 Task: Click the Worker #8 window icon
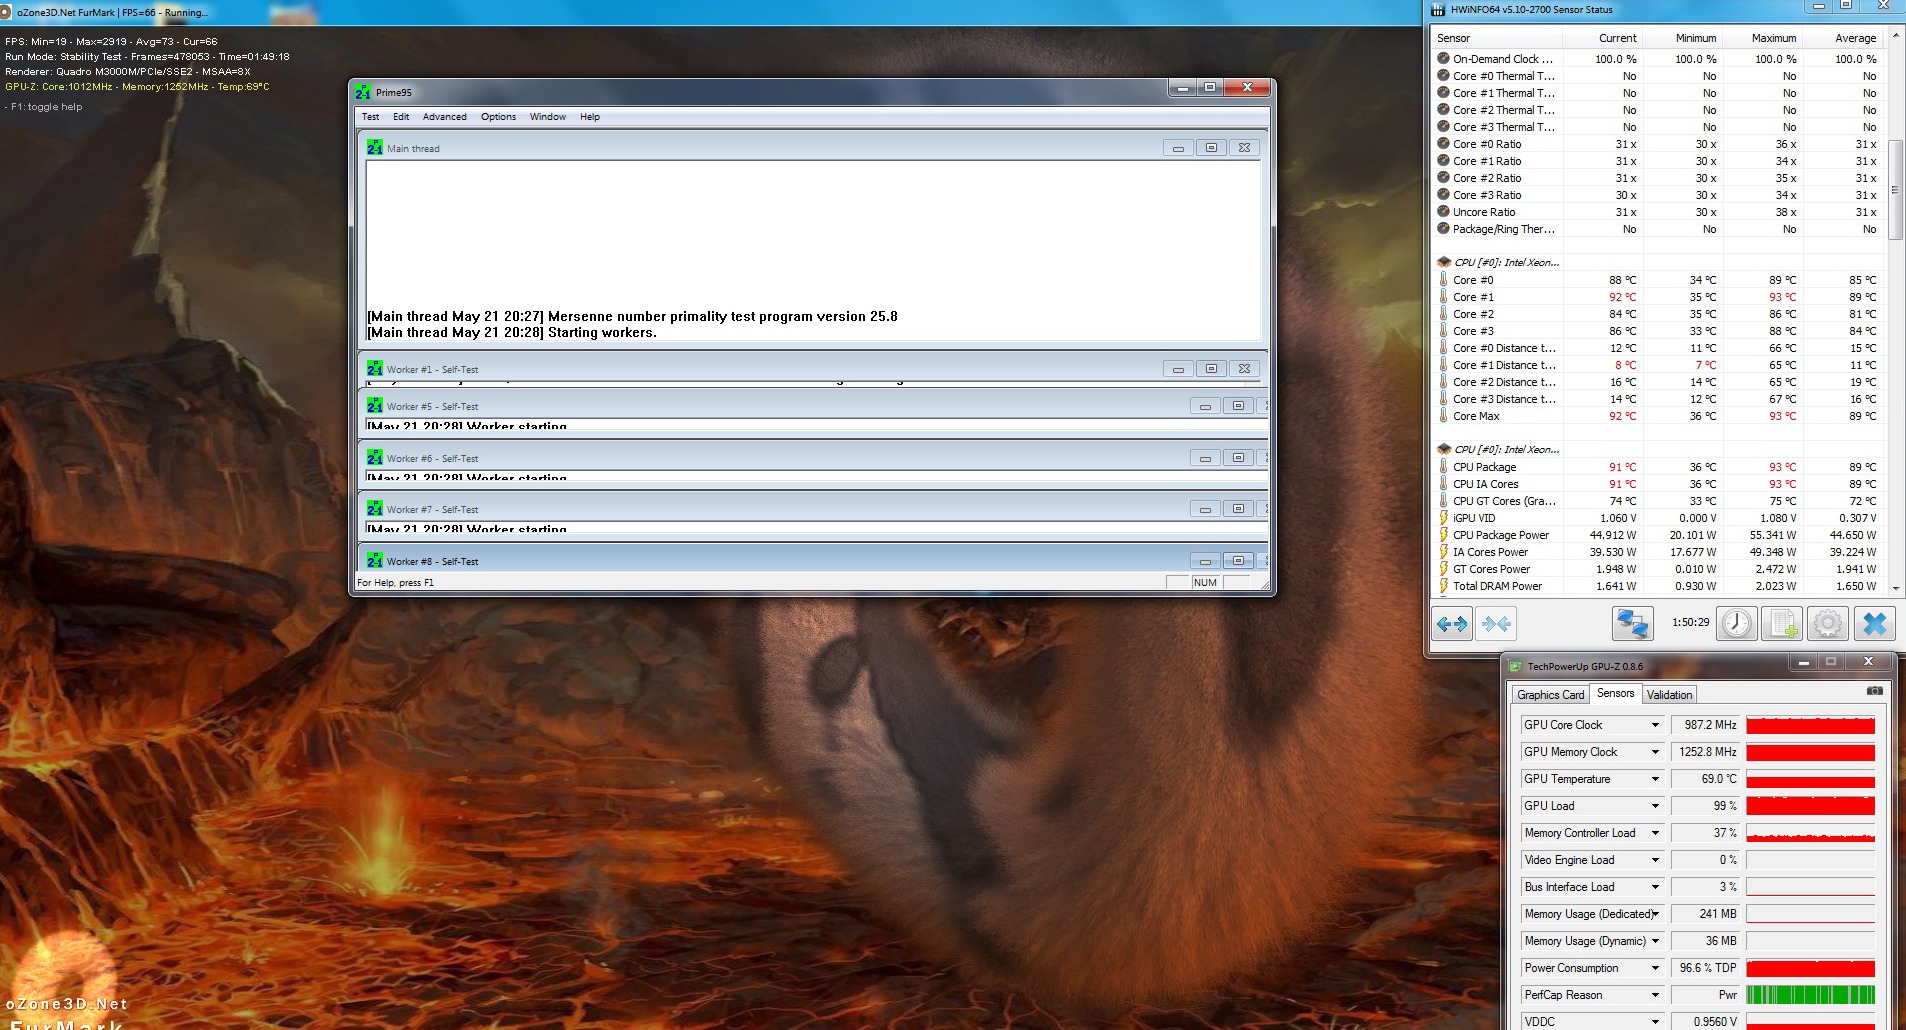375,561
